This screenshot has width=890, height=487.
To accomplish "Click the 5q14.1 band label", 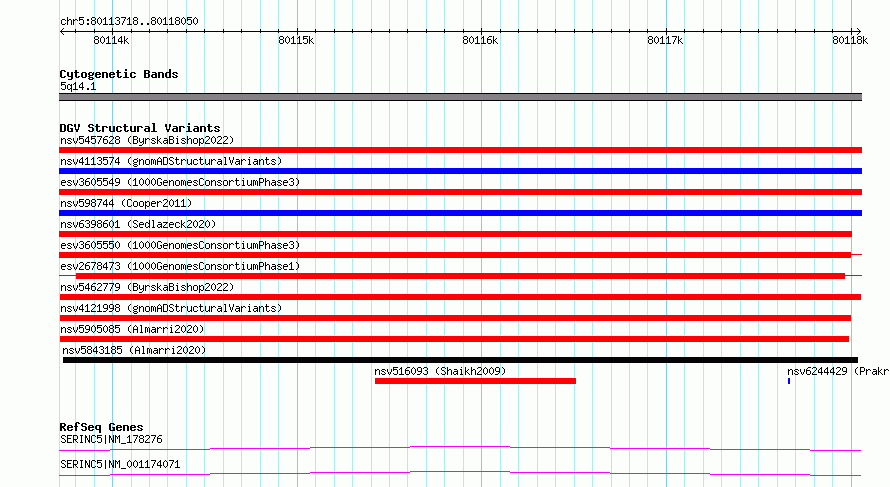I will click(x=78, y=86).
